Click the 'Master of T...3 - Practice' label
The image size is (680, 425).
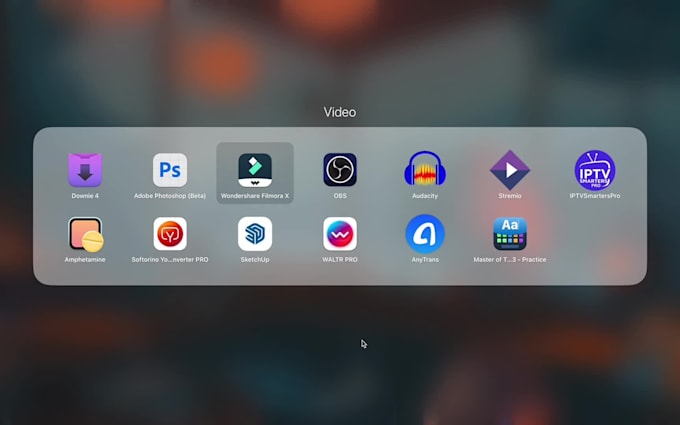tap(510, 260)
